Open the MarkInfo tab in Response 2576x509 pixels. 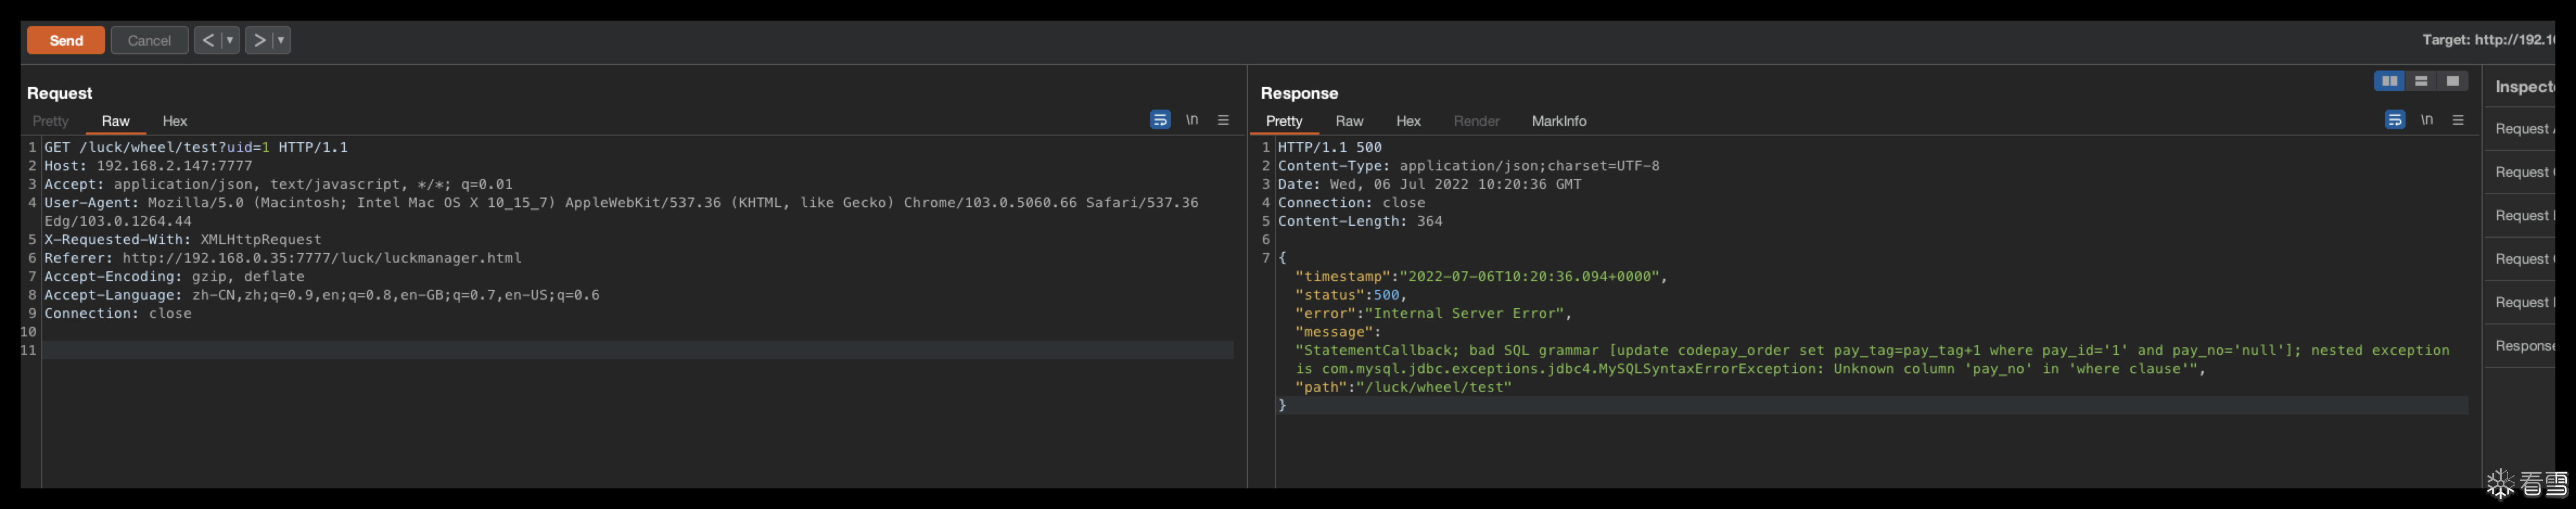(1559, 121)
